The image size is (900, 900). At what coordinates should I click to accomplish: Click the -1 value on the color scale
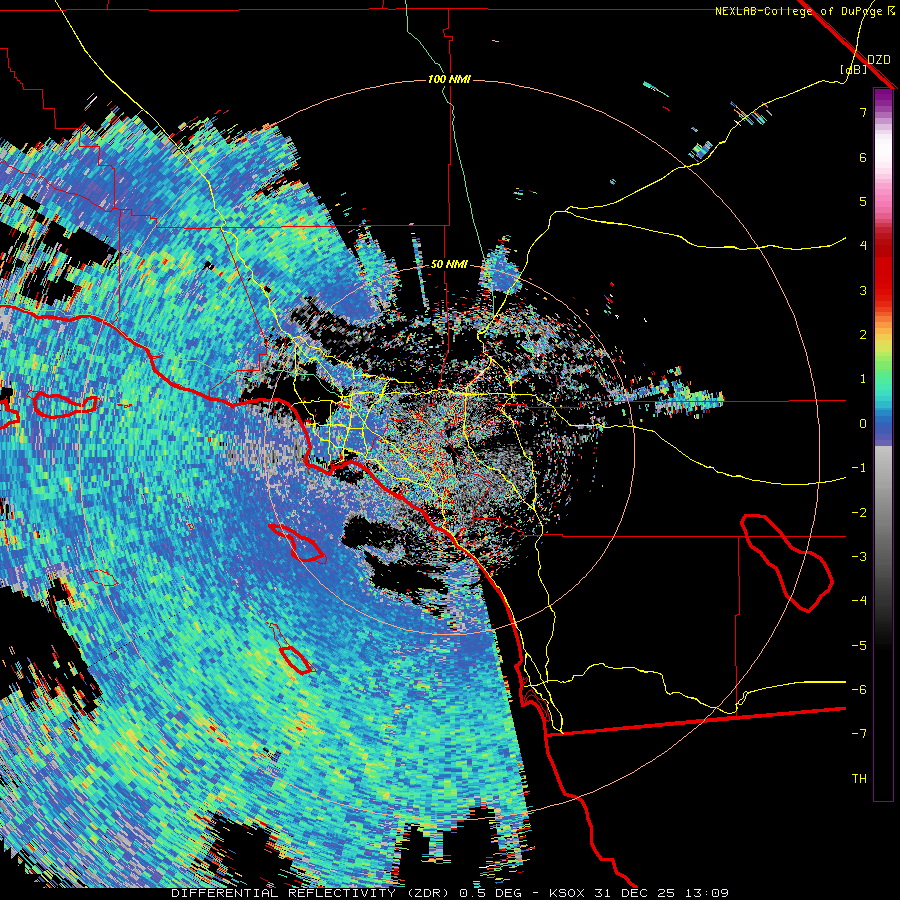tap(859, 468)
